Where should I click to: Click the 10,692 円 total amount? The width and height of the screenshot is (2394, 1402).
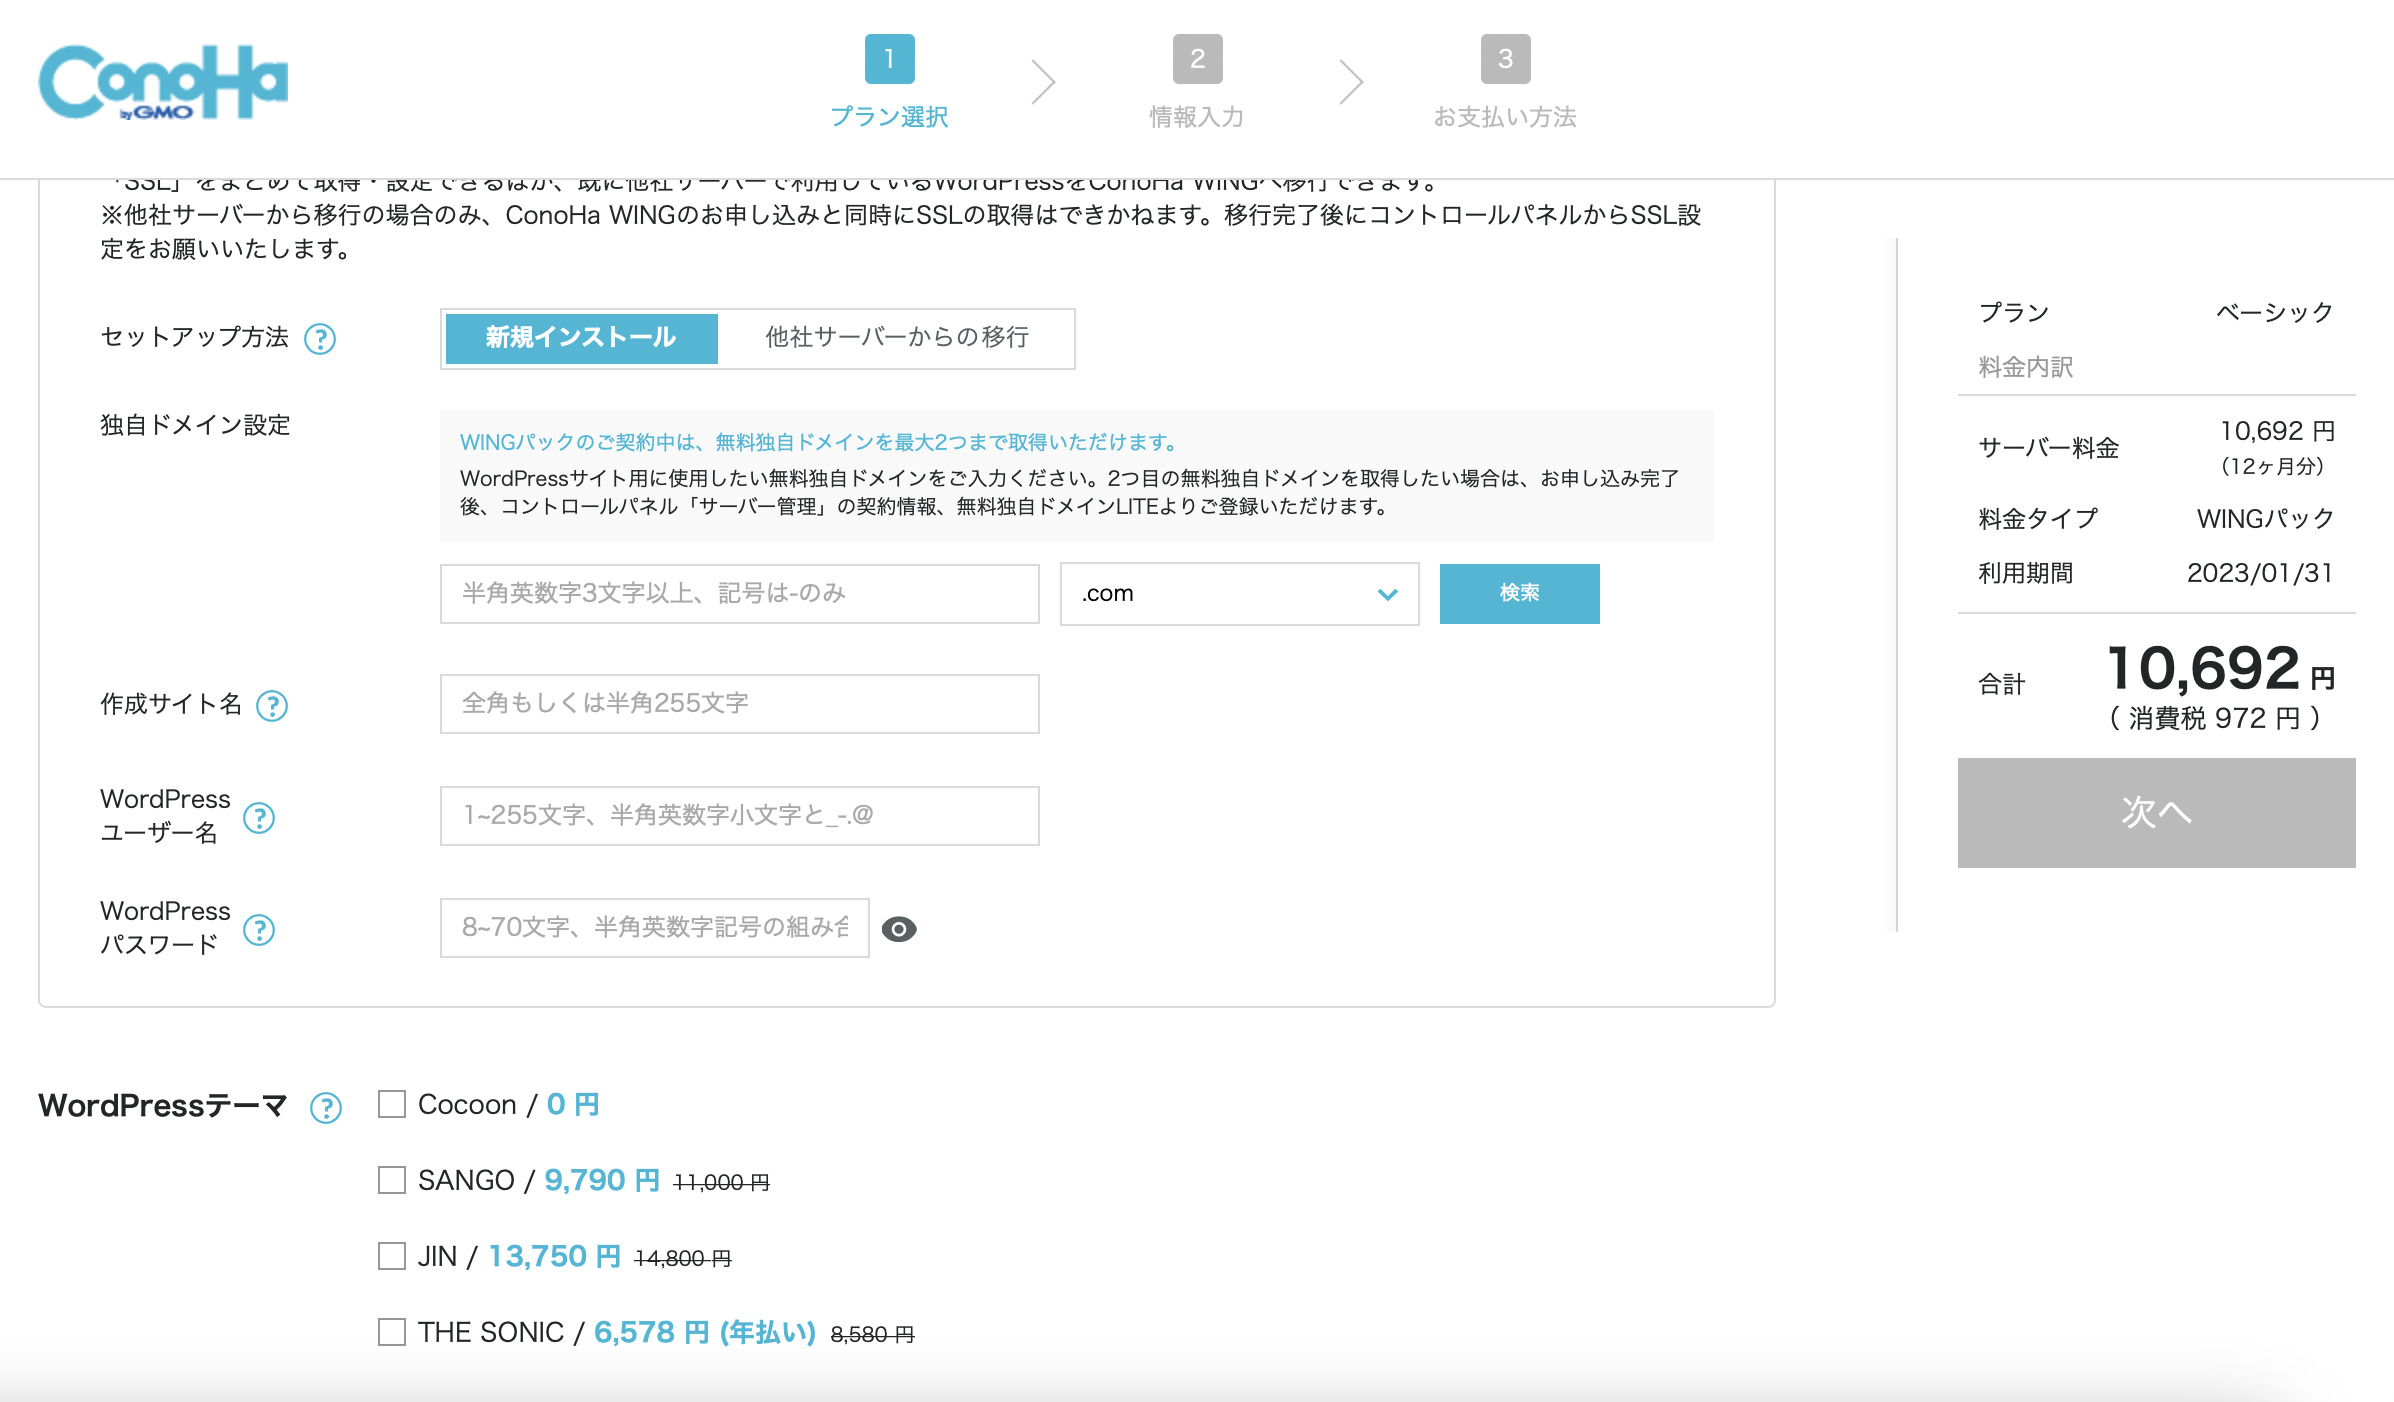pos(2221,669)
